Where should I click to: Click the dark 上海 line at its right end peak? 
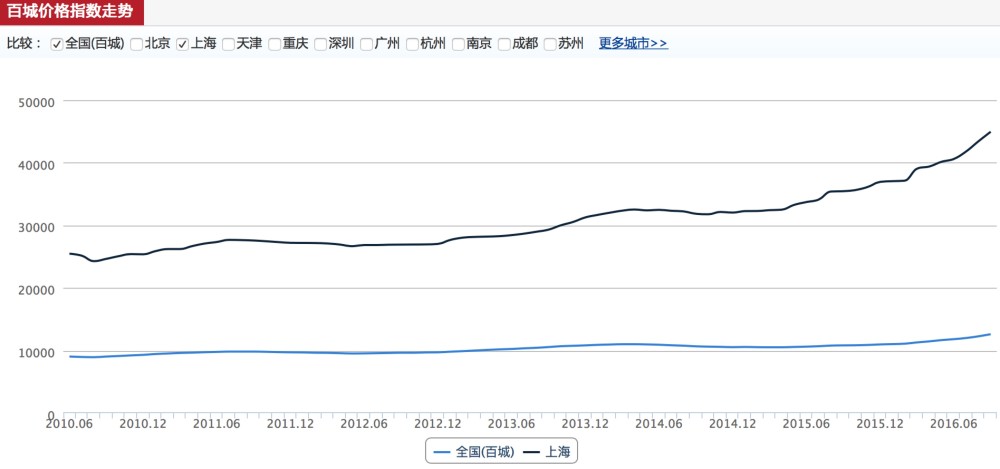click(x=989, y=132)
